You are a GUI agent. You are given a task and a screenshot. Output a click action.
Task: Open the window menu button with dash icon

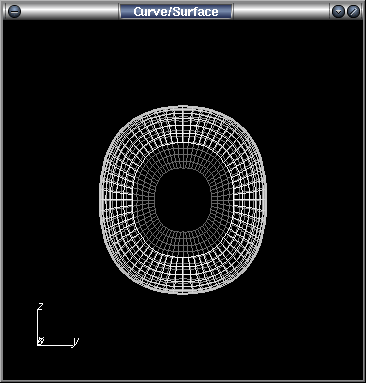point(14,11)
